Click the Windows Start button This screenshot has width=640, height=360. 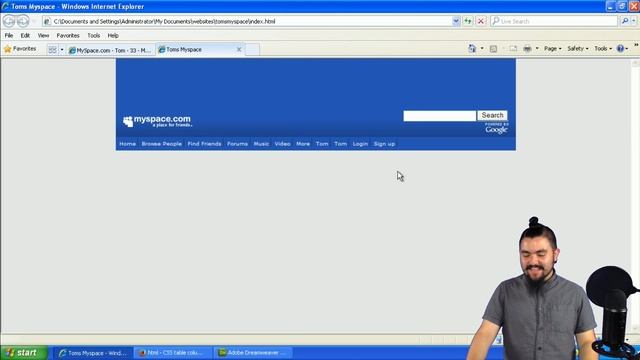(24, 353)
